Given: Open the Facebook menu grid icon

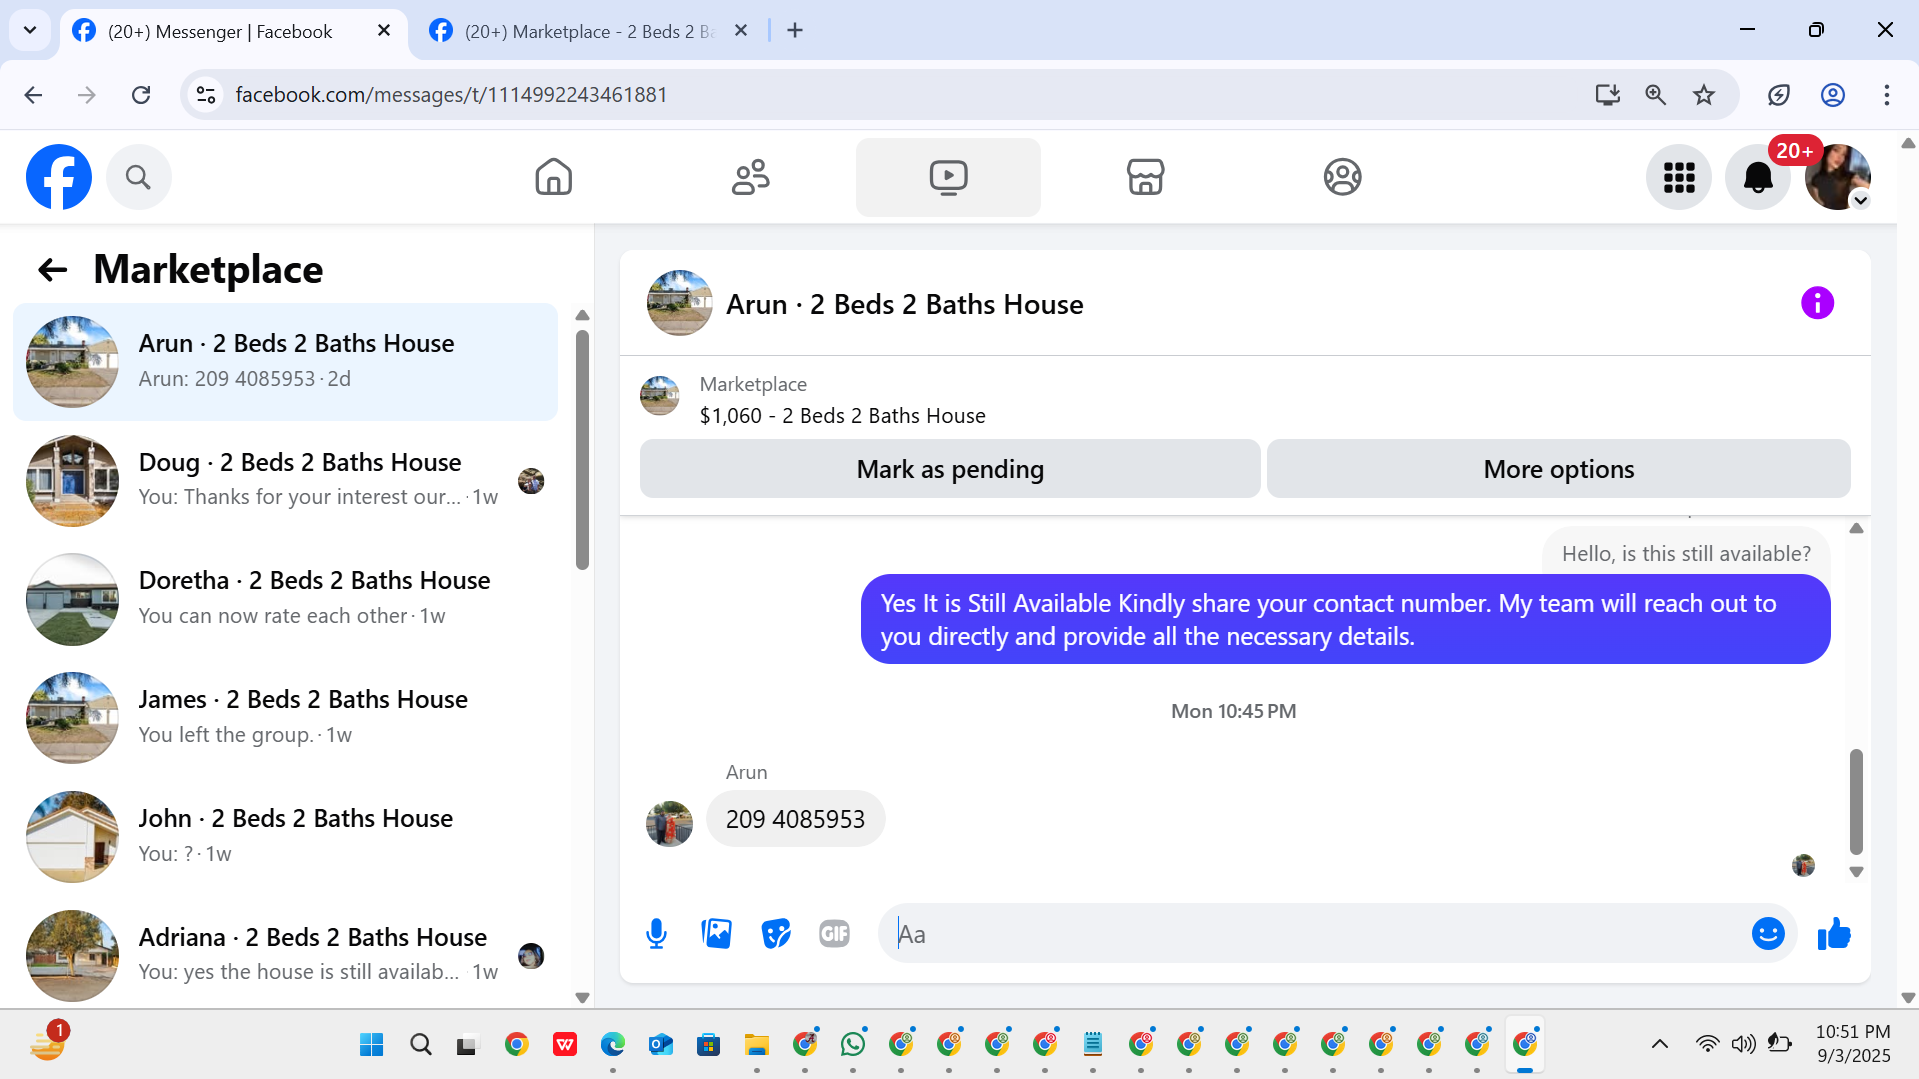Looking at the screenshot, I should pos(1679,177).
